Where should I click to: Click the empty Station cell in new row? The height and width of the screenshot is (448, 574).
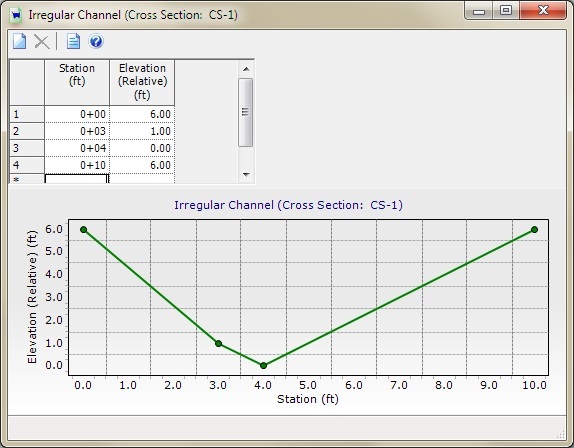[x=77, y=179]
